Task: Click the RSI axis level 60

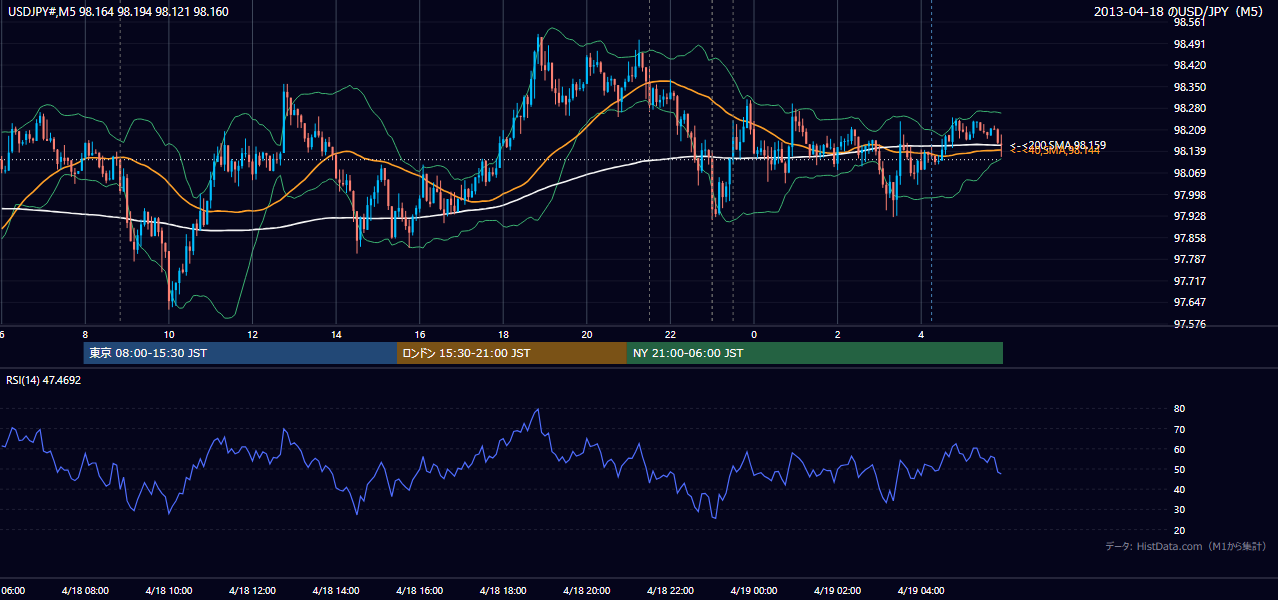Action: (x=1179, y=449)
